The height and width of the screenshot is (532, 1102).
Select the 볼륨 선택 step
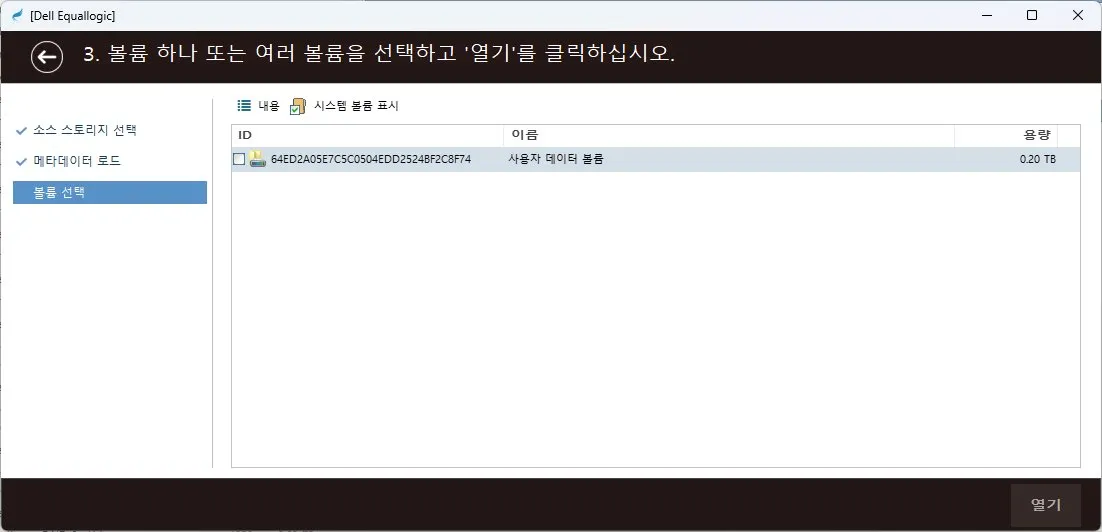110,193
